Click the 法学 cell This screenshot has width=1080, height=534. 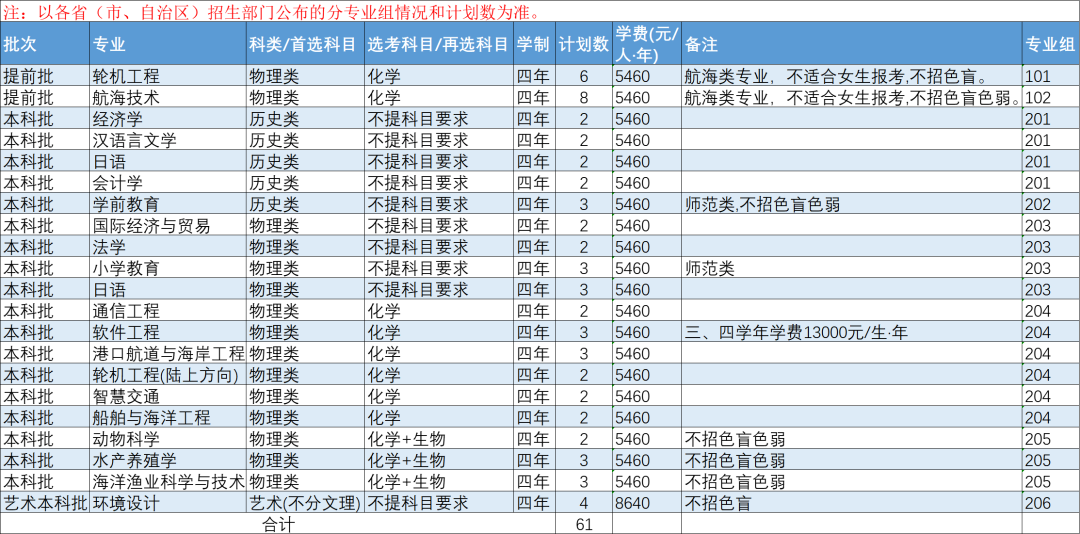click(x=168, y=247)
